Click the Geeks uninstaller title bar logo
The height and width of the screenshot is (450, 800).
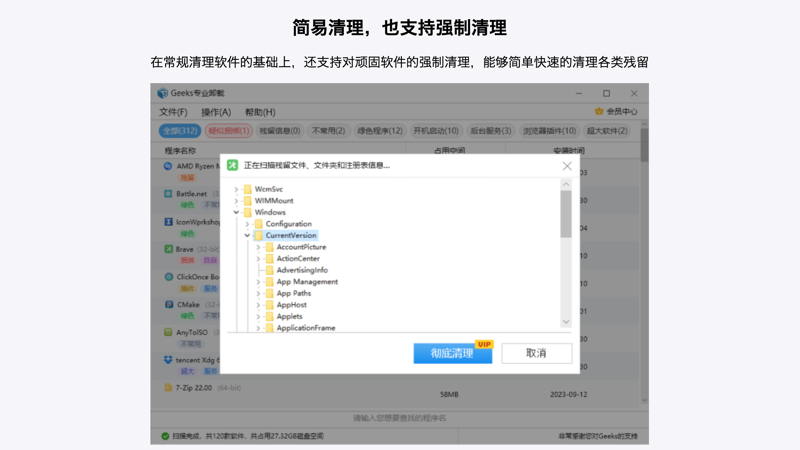point(162,93)
